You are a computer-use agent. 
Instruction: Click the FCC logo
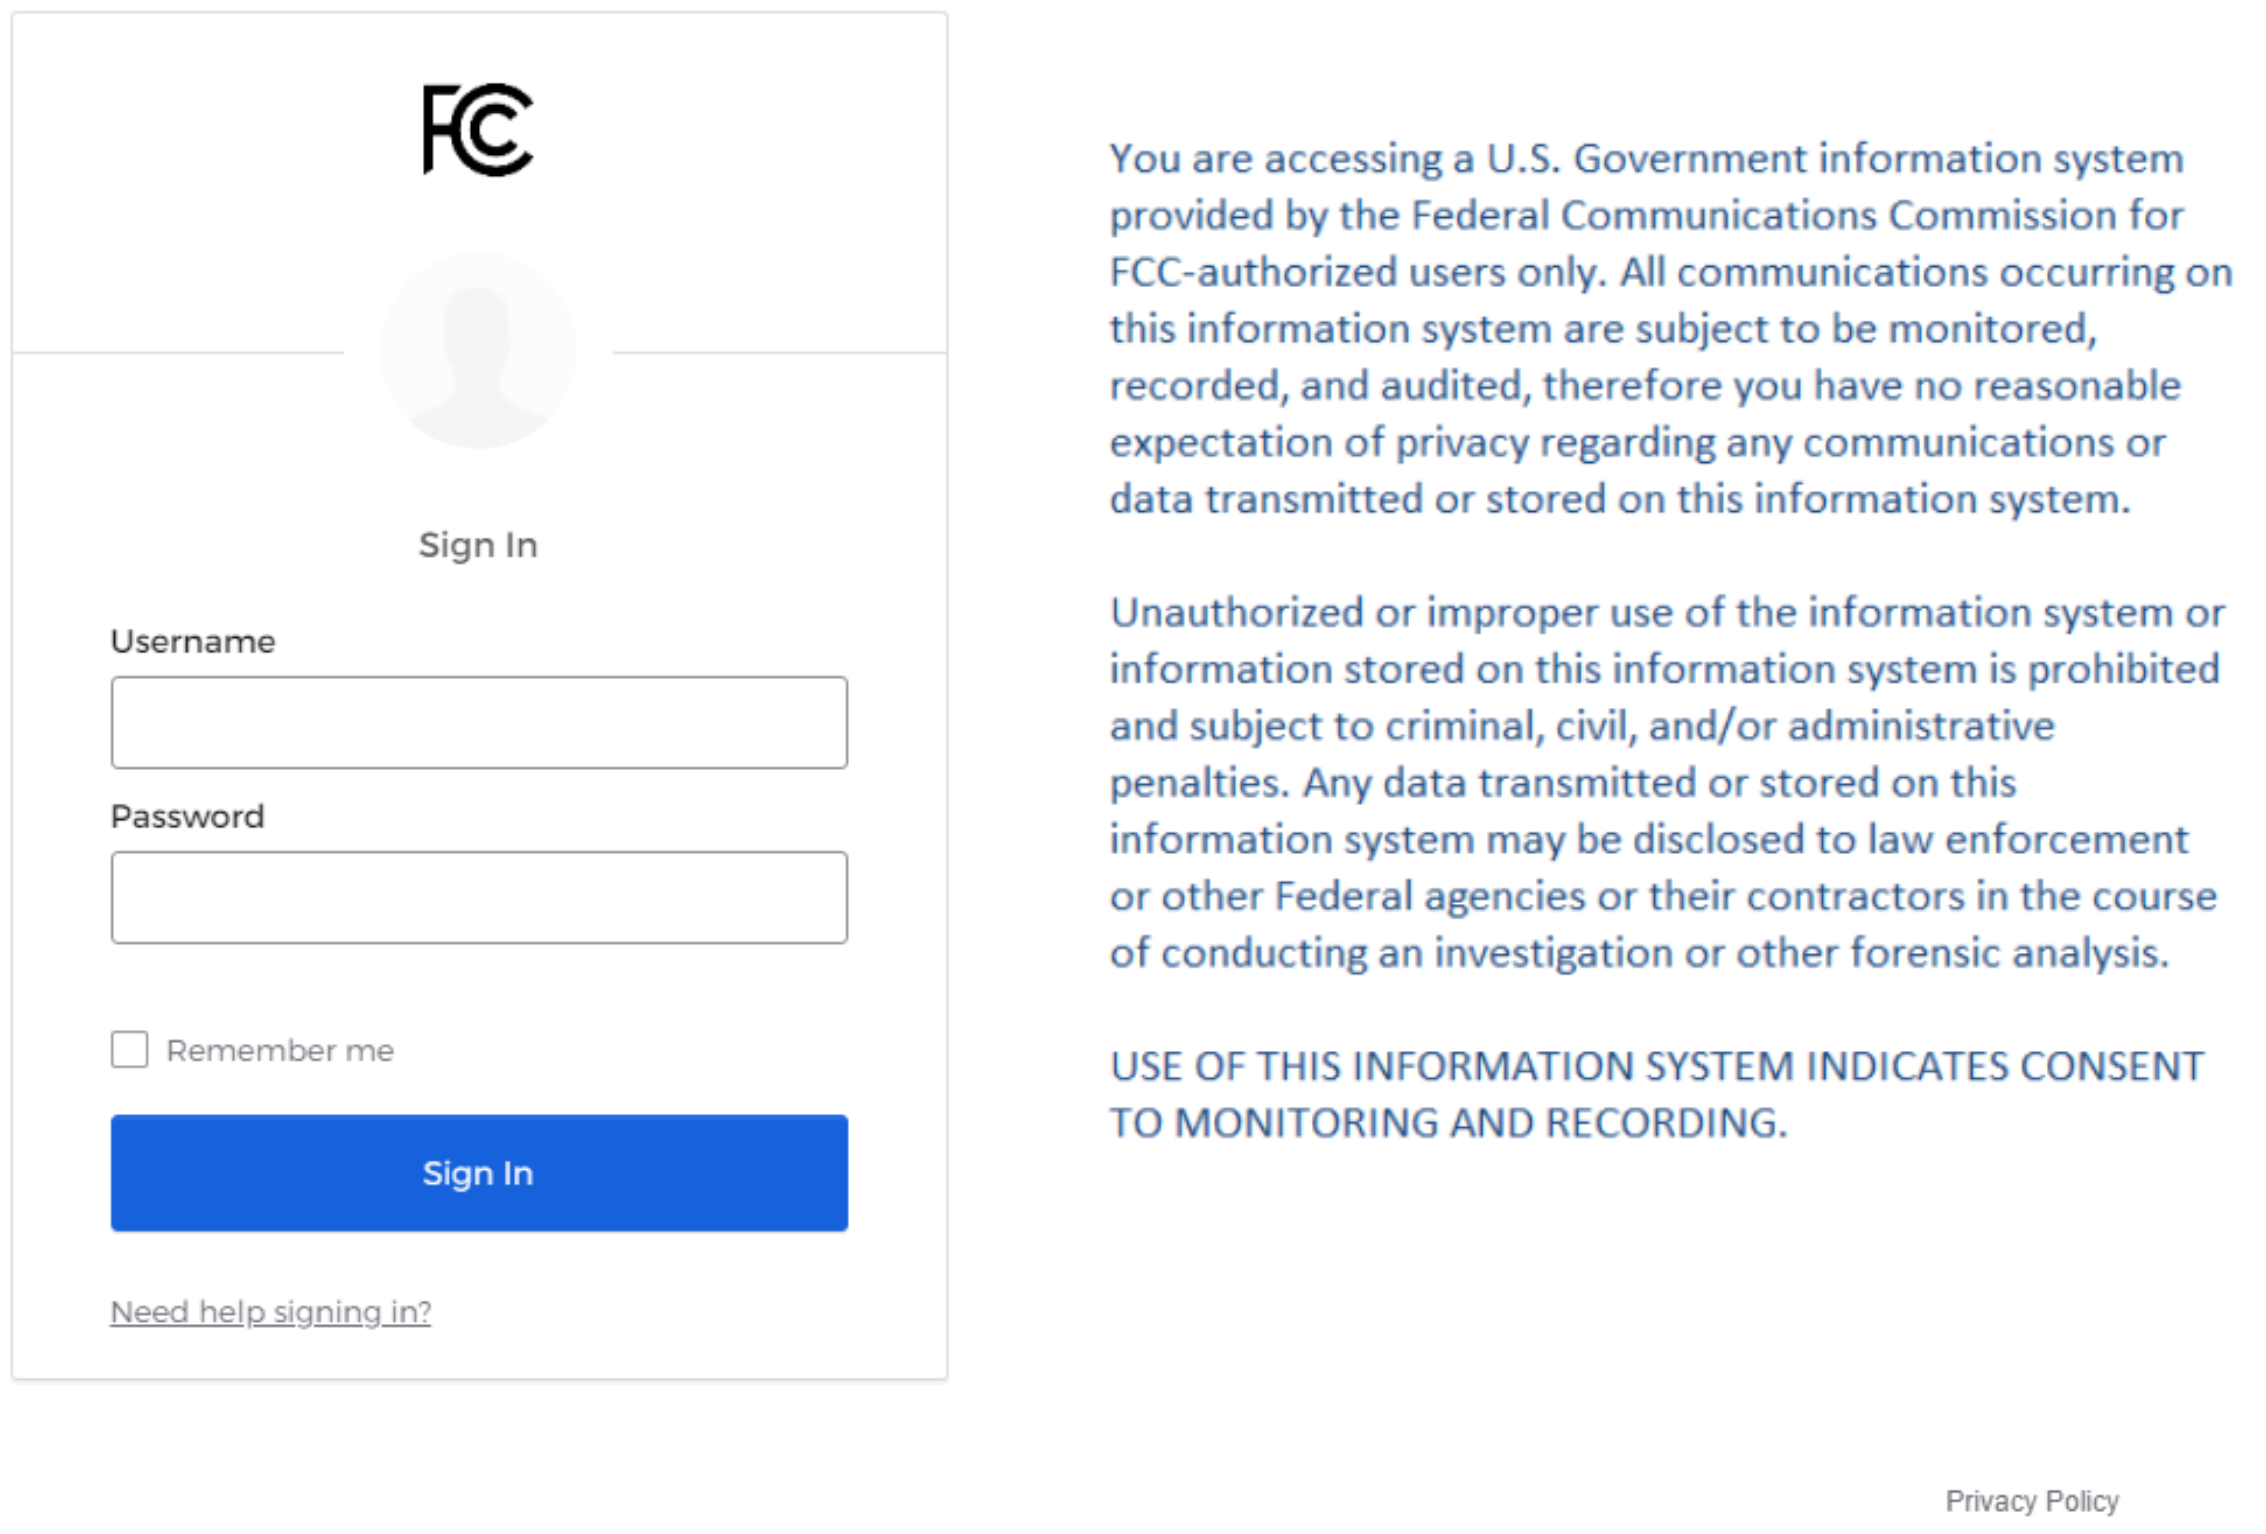(478, 130)
